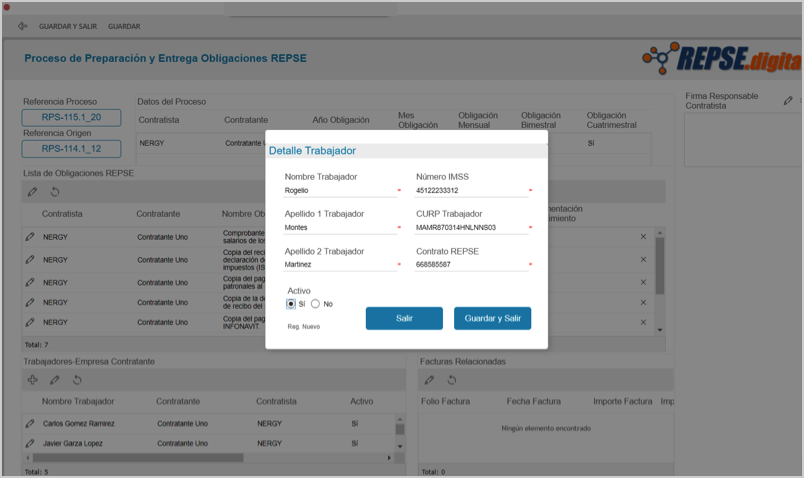Click row pencil for Copia de la de recibo obligation
Screen dimensions: 804x478
pyautogui.click(x=30, y=302)
